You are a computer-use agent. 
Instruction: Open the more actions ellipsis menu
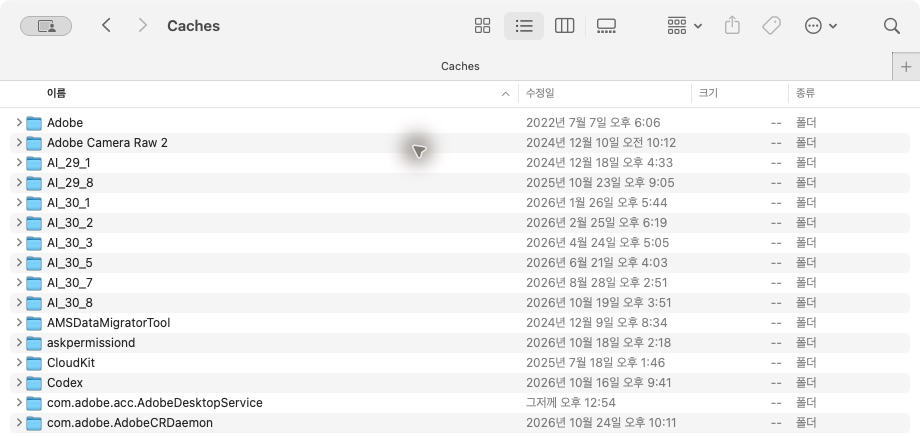pyautogui.click(x=820, y=26)
